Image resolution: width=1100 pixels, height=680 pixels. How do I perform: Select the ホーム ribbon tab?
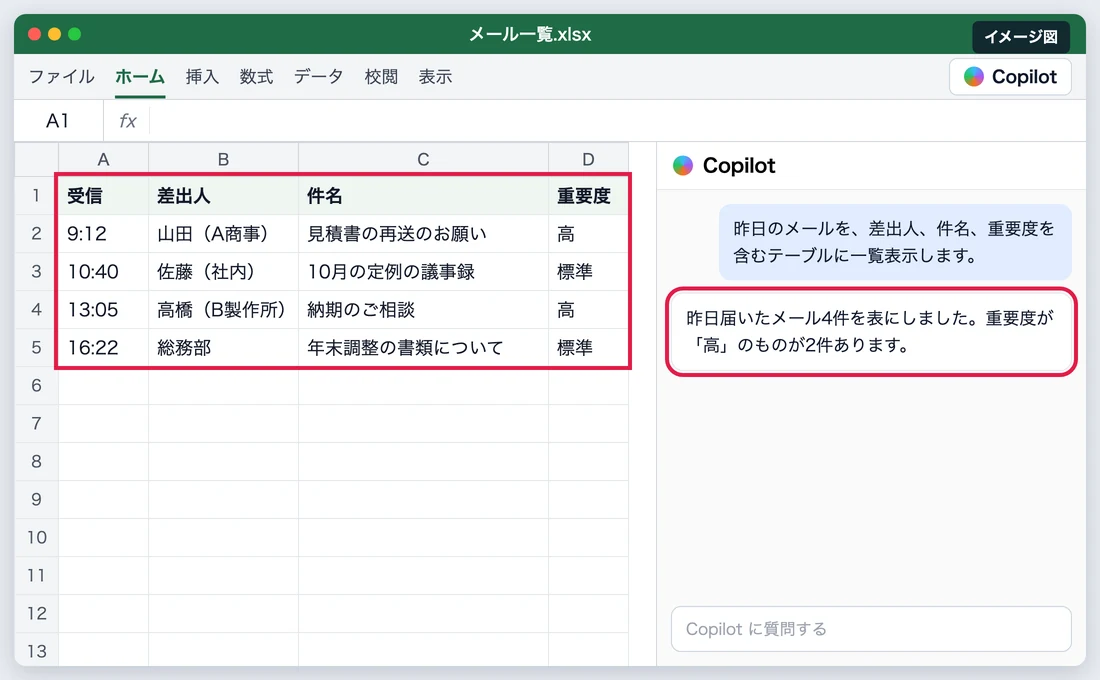(x=140, y=76)
